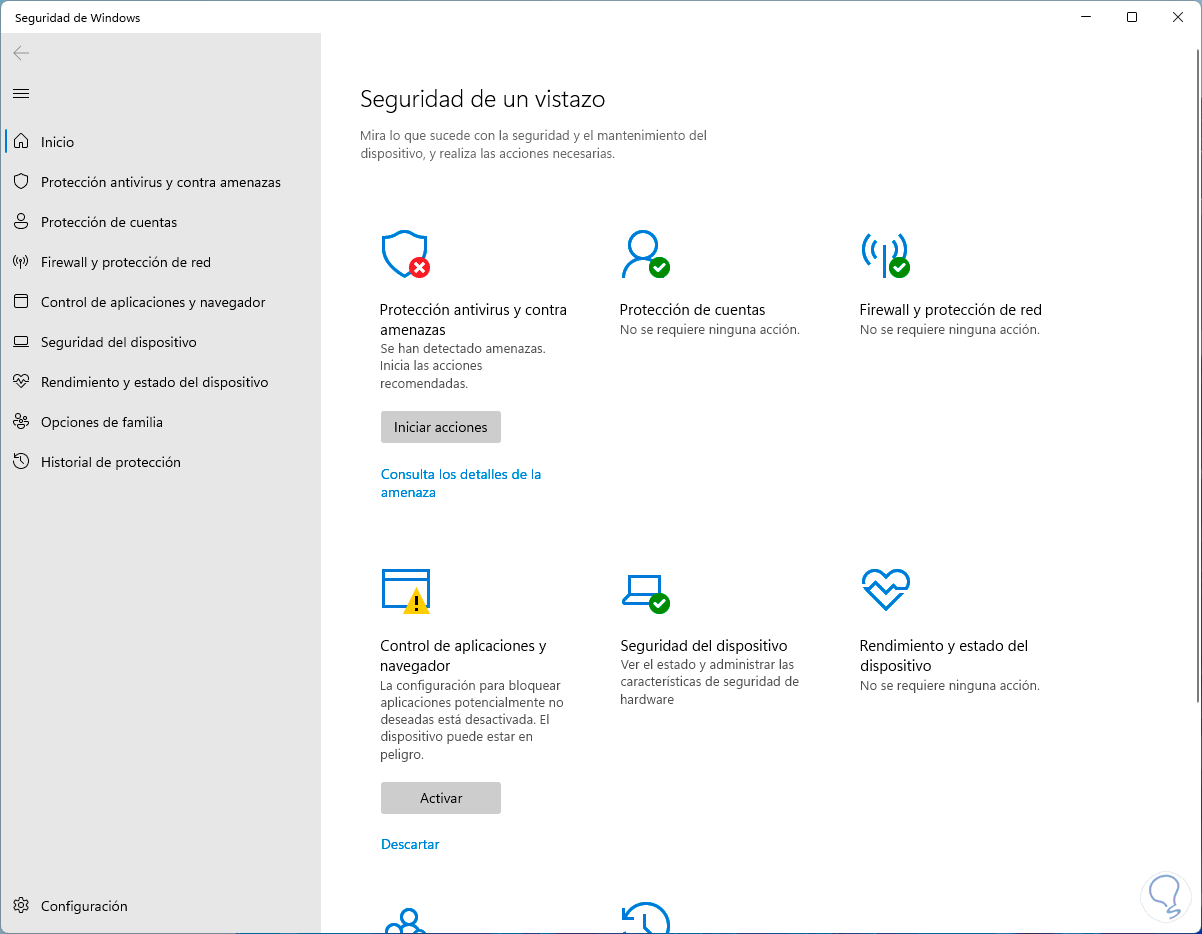The width and height of the screenshot is (1202, 934).
Task: Minimize the Seguridad de Windows window
Action: (x=1086, y=17)
